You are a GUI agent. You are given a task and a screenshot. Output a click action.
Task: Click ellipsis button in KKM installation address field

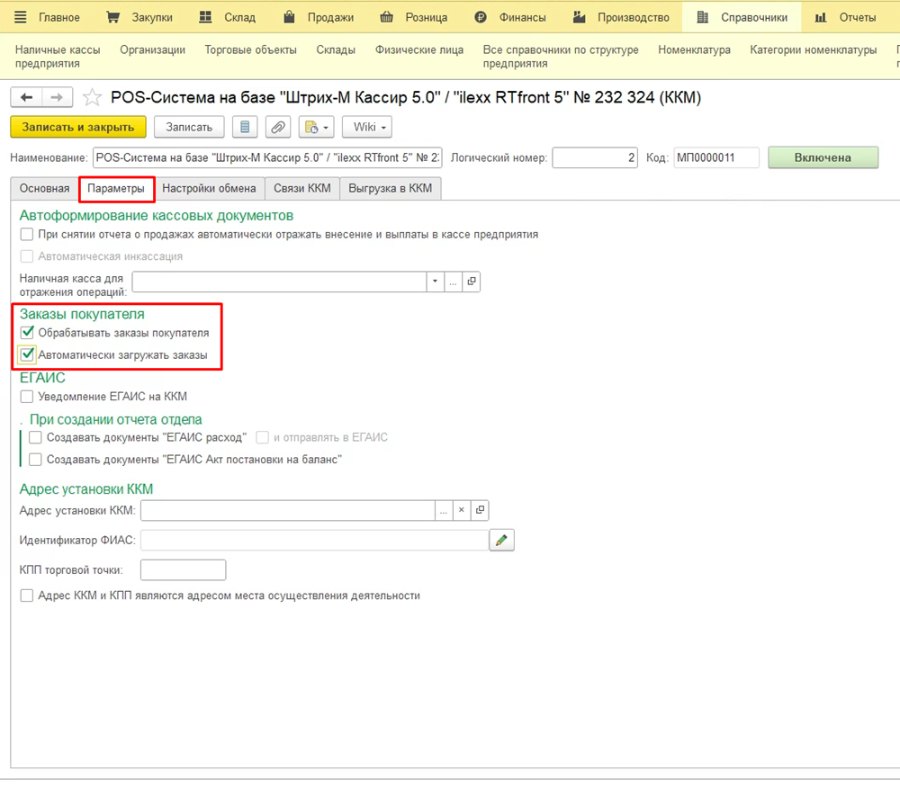[444, 510]
